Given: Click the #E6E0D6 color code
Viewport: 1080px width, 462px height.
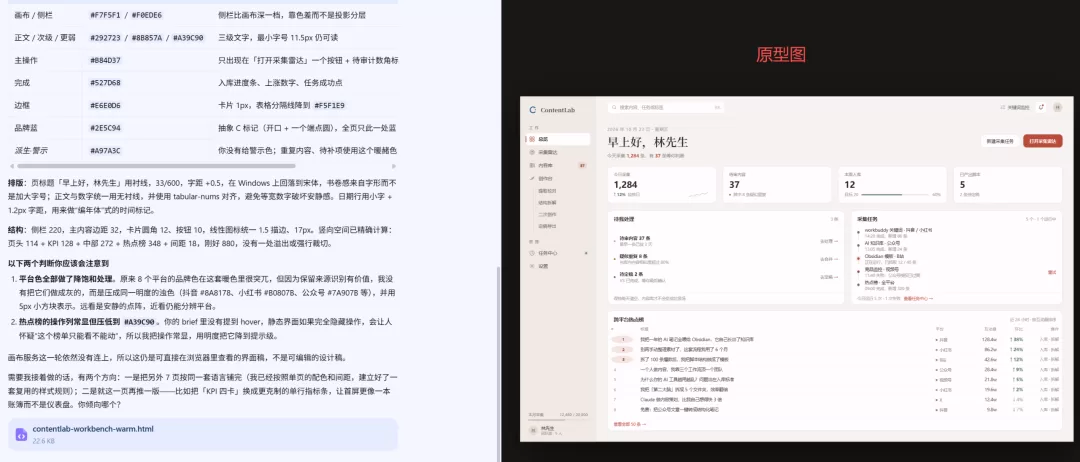Looking at the screenshot, I should click(x=105, y=105).
